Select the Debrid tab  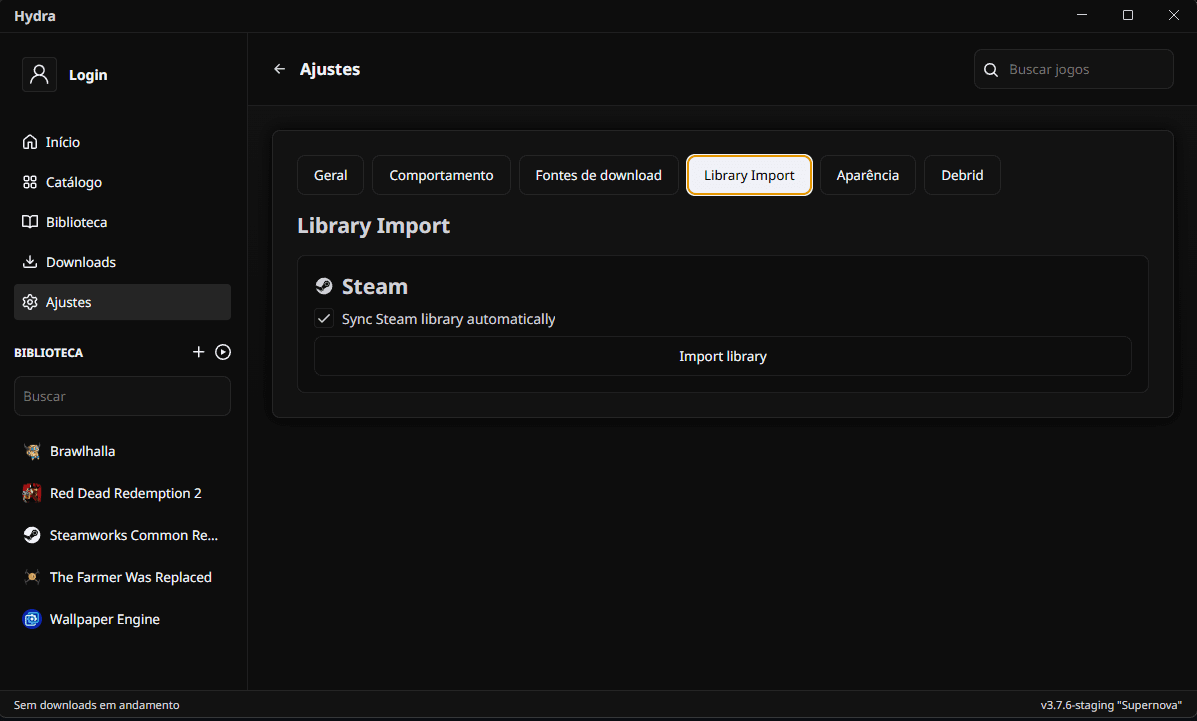point(962,175)
